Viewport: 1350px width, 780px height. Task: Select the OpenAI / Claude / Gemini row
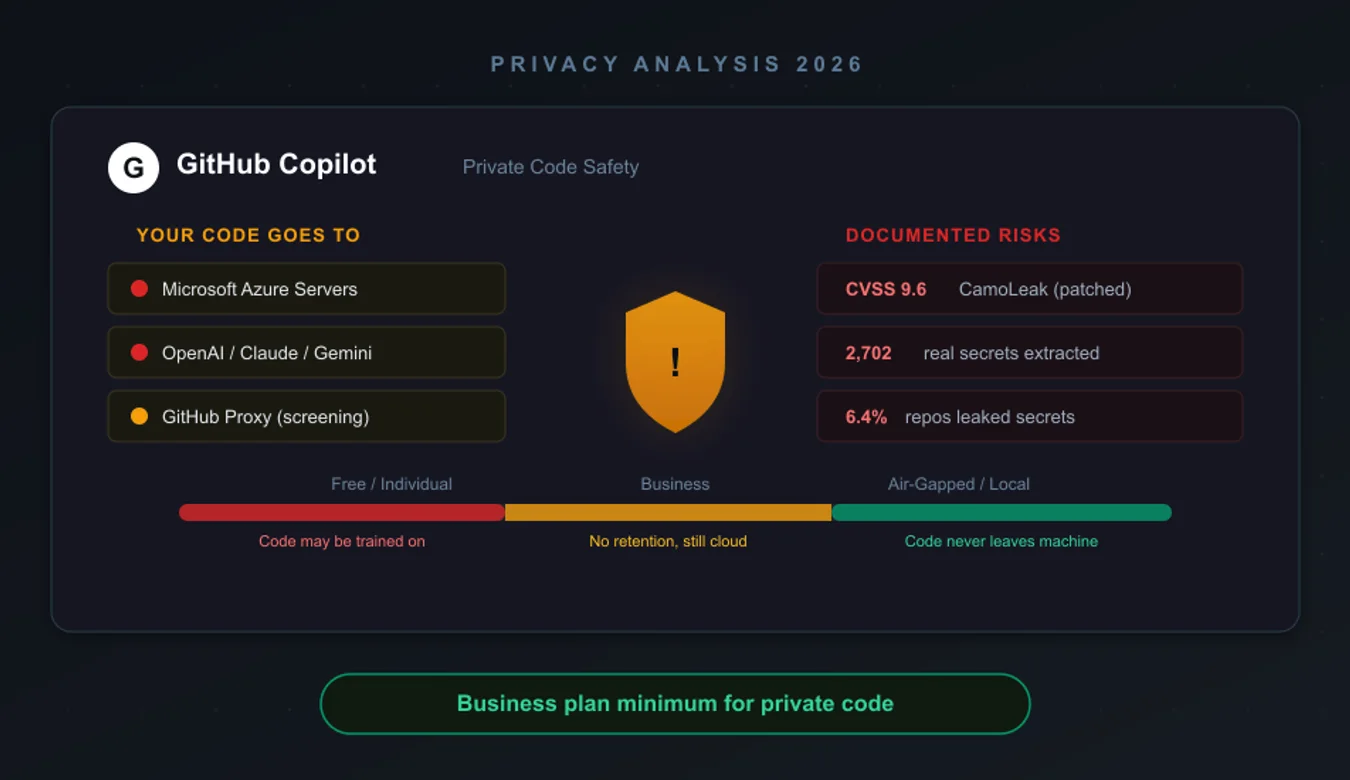coord(306,353)
